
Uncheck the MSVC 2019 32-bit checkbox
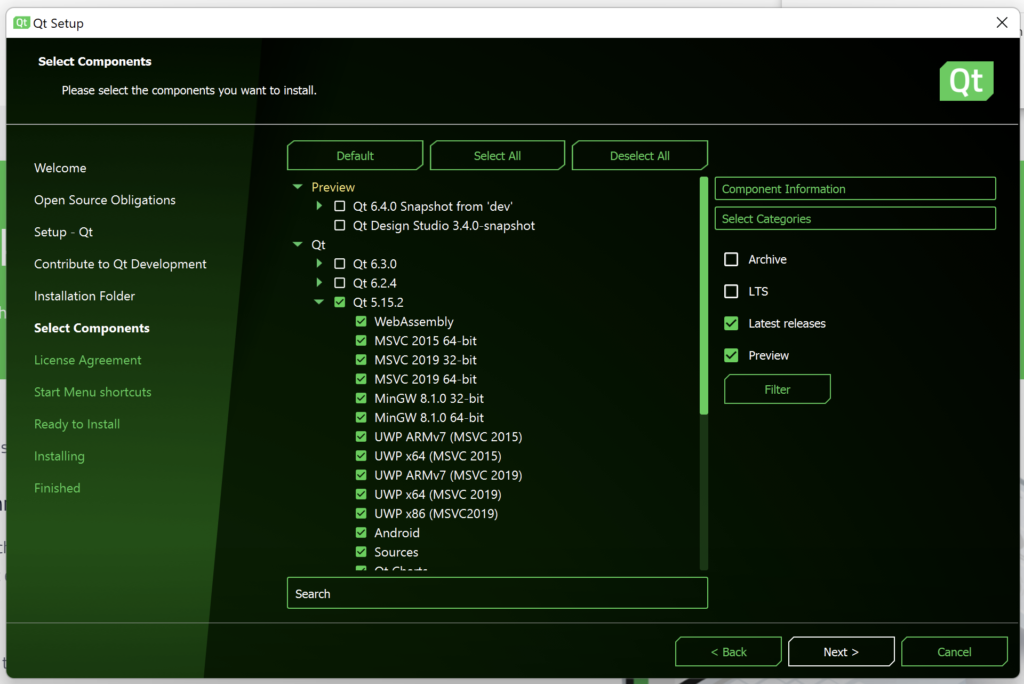pos(361,360)
